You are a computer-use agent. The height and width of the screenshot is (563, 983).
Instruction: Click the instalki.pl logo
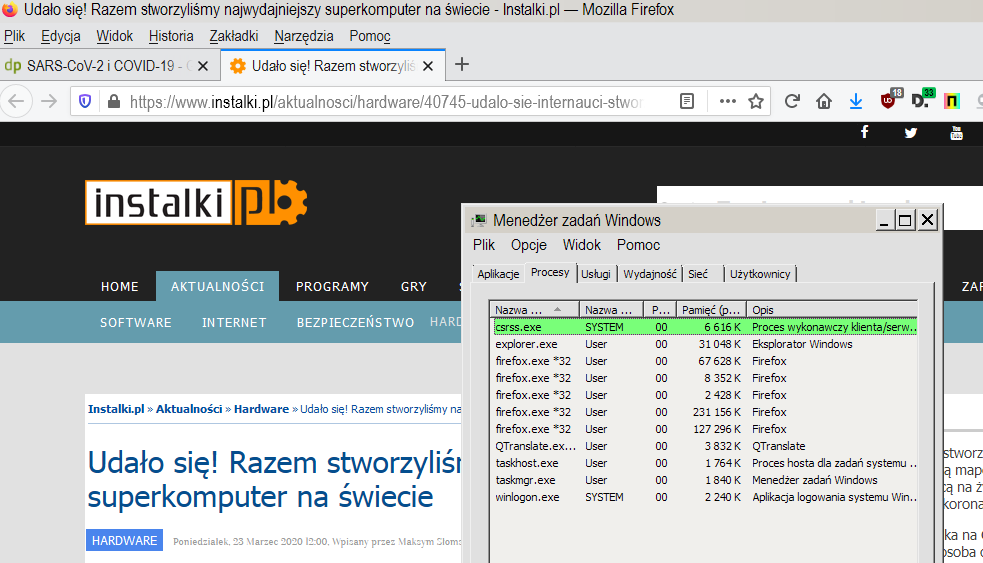point(196,203)
